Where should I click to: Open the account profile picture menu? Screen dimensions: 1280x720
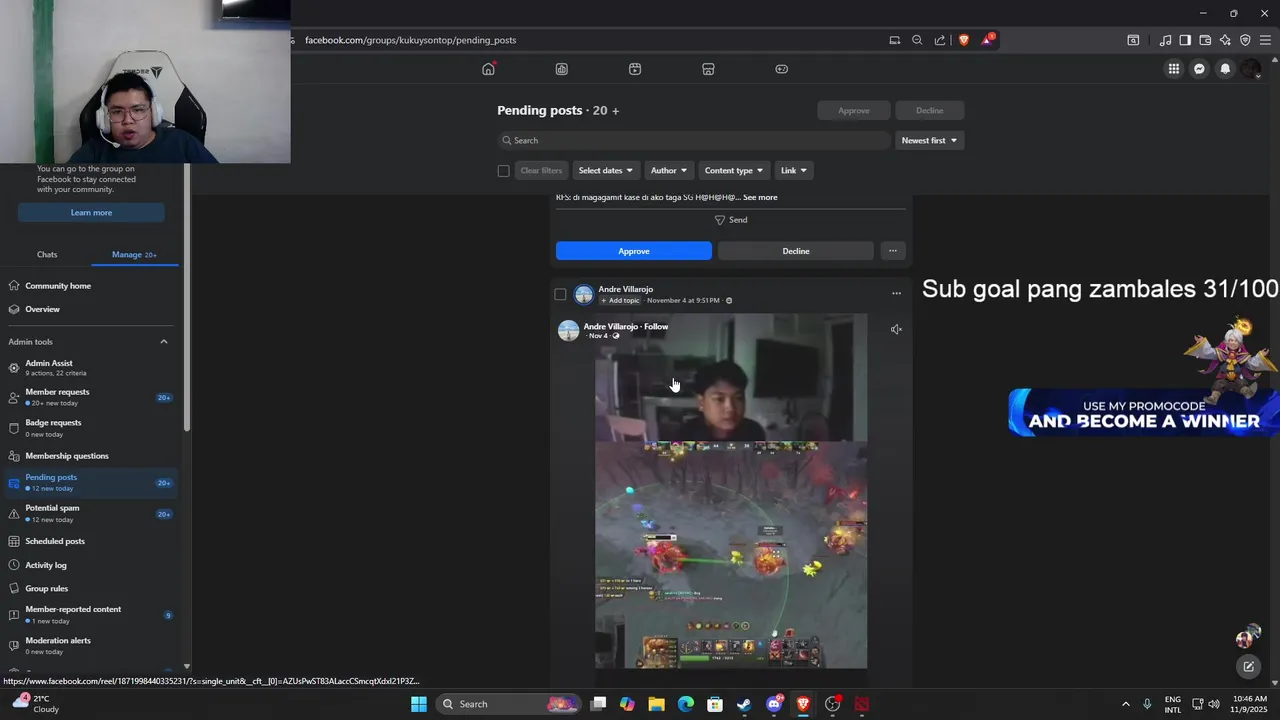click(1251, 69)
